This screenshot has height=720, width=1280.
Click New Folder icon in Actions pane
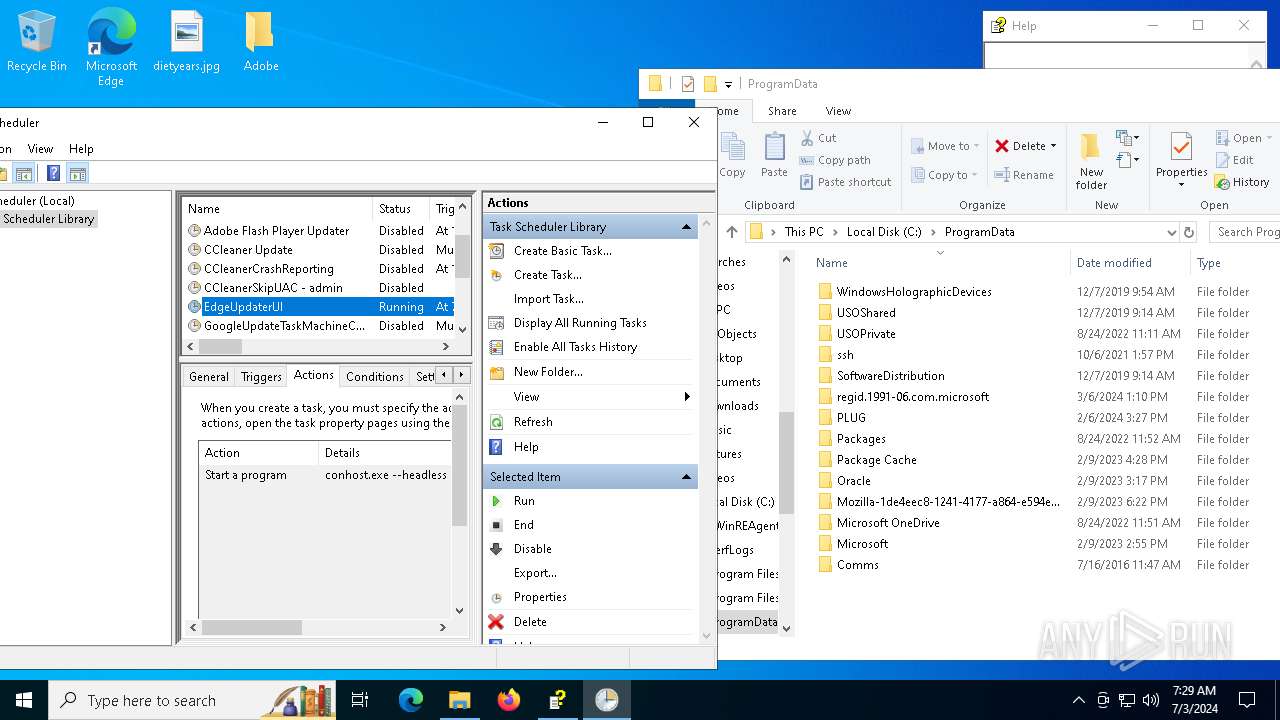(x=496, y=372)
